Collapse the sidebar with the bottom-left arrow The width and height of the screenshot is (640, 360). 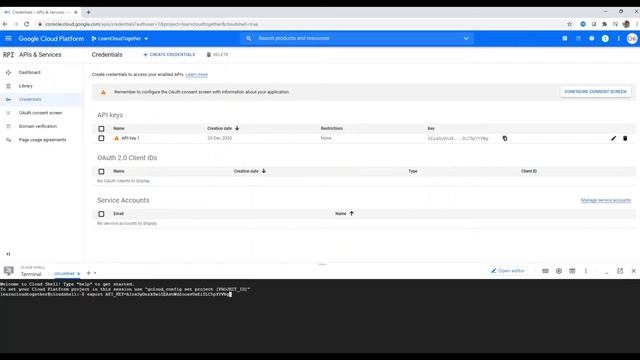[x=8, y=254]
